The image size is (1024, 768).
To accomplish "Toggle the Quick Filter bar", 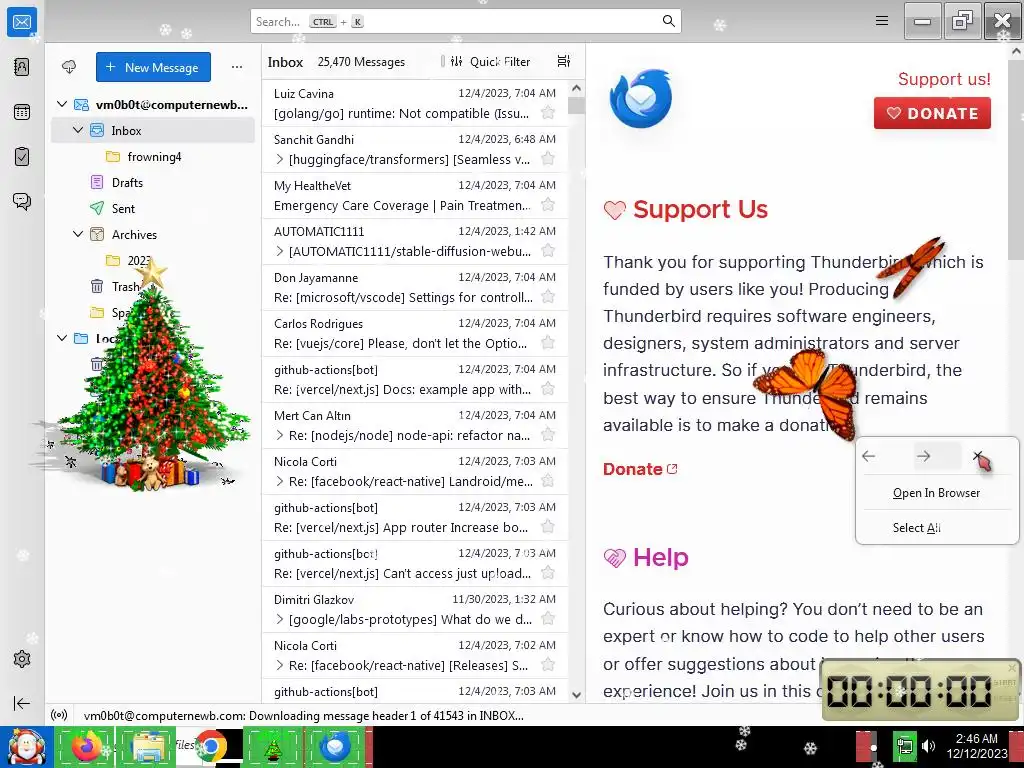I will 491,61.
